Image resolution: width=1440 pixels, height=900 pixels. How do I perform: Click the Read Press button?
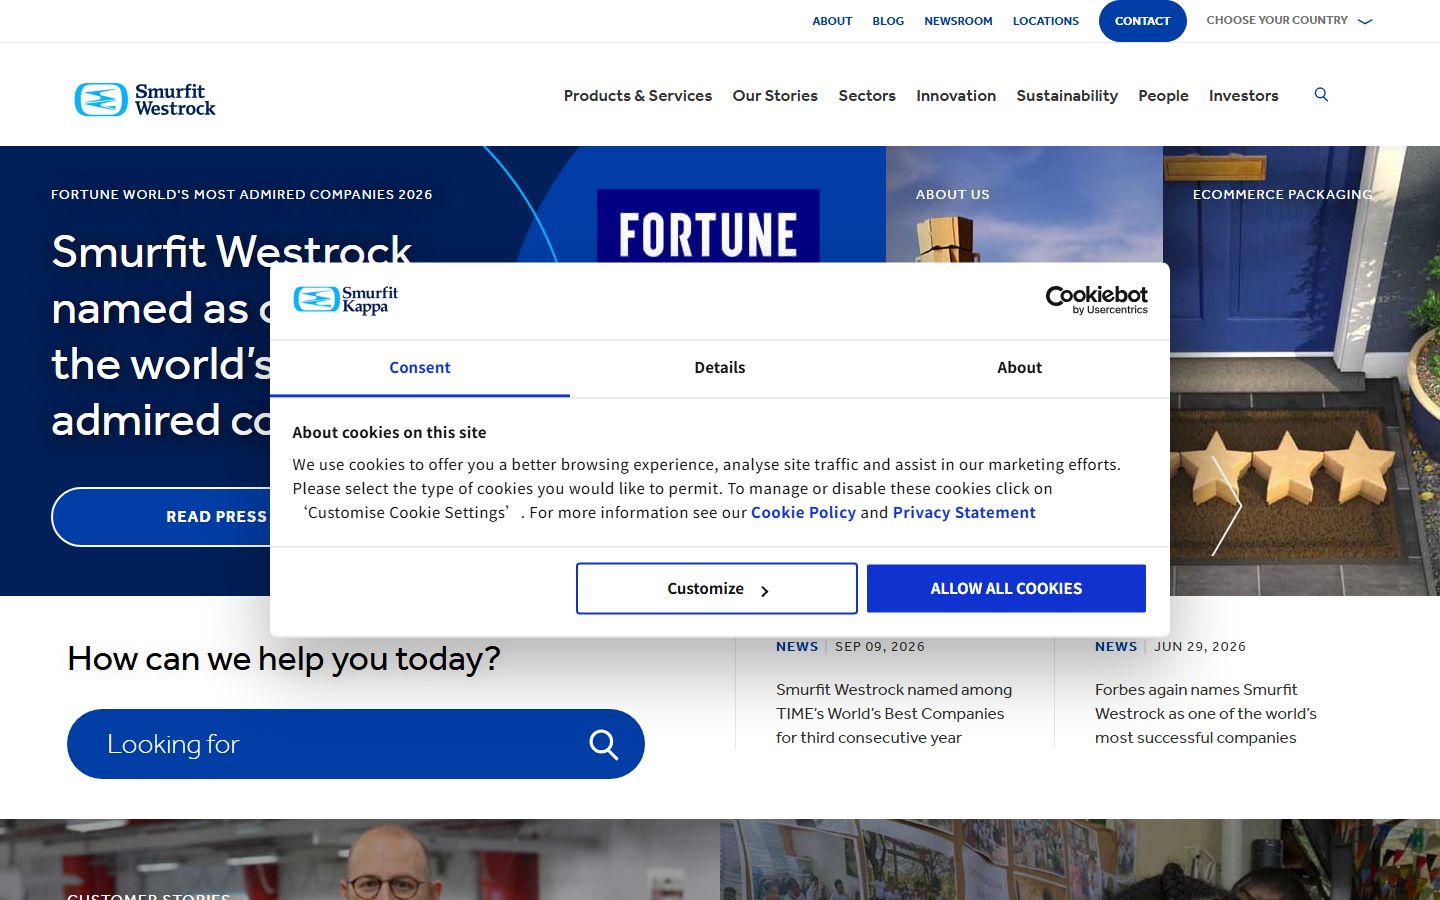click(161, 517)
